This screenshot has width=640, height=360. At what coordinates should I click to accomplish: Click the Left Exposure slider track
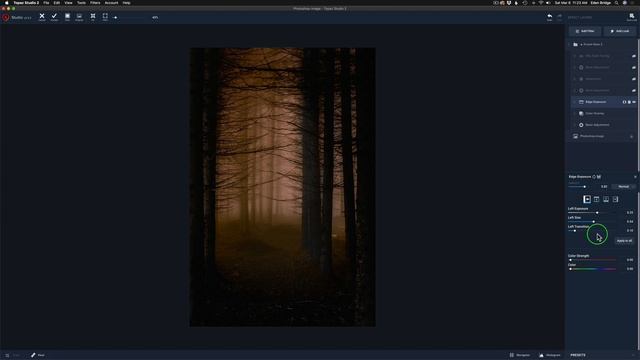click(592, 213)
